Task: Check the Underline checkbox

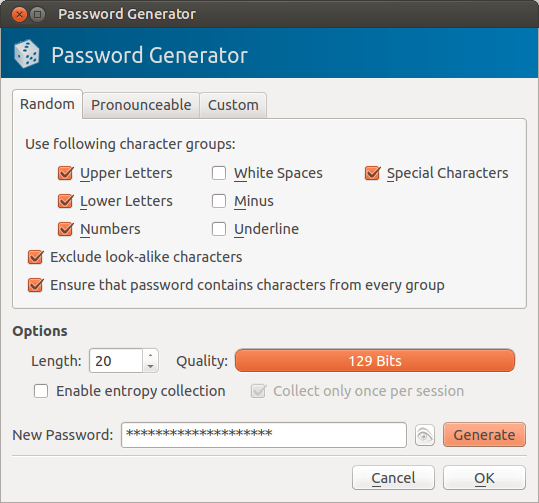Action: tap(219, 229)
